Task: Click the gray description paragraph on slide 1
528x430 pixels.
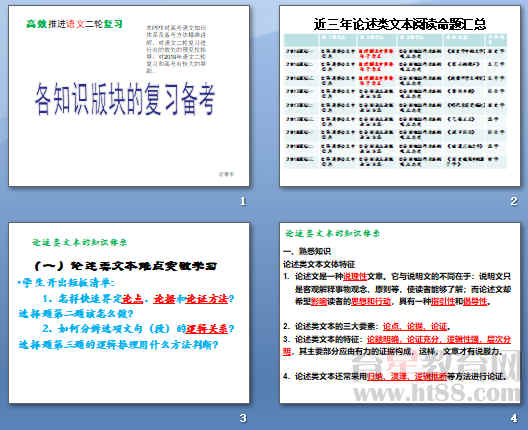Action: click(176, 49)
